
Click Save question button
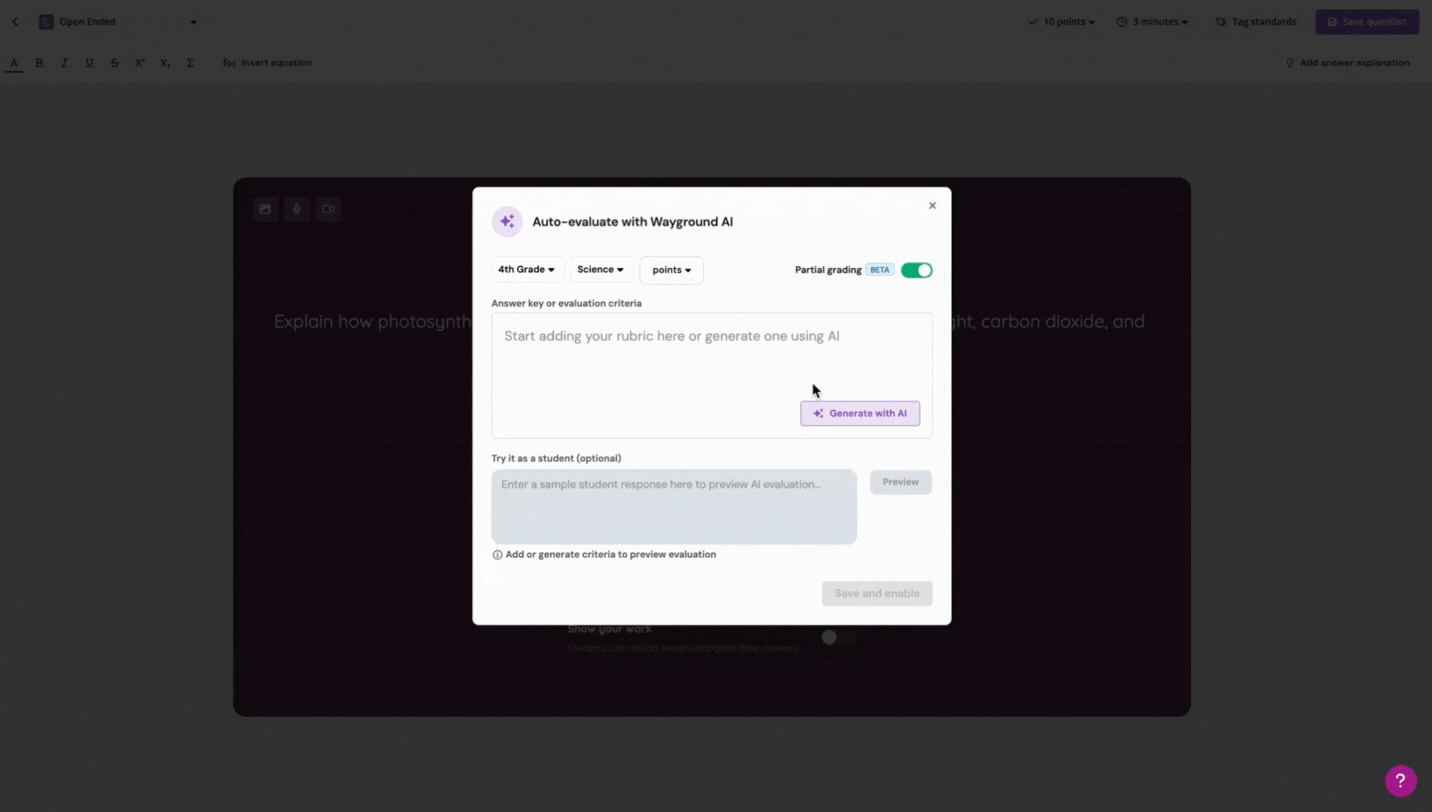point(1367,22)
